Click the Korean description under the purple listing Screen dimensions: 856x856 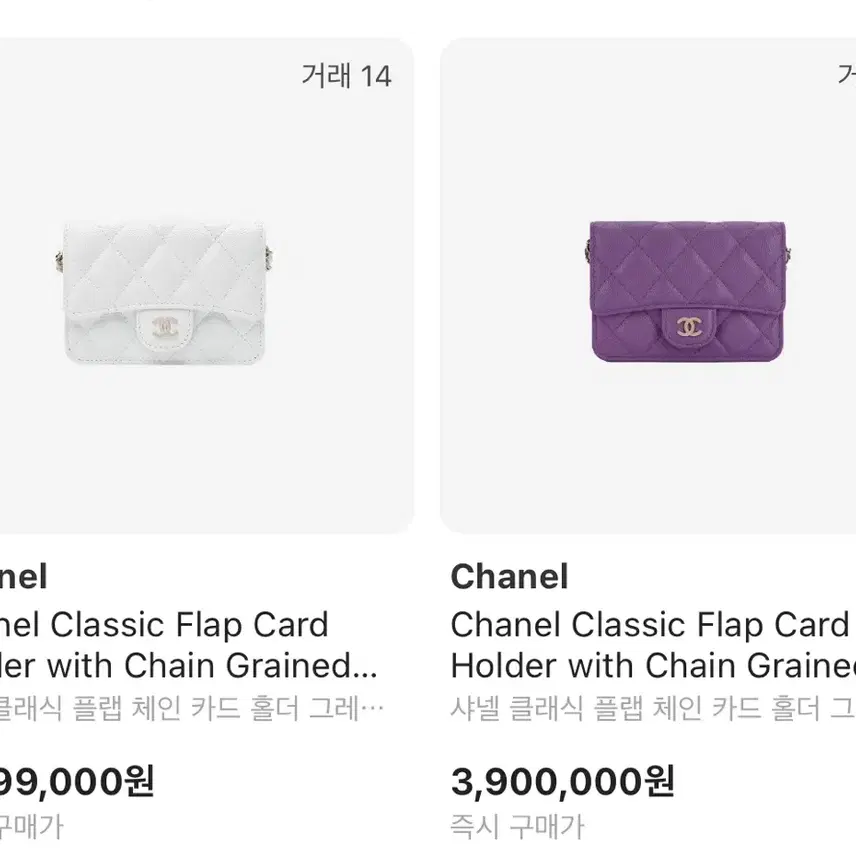653,709
